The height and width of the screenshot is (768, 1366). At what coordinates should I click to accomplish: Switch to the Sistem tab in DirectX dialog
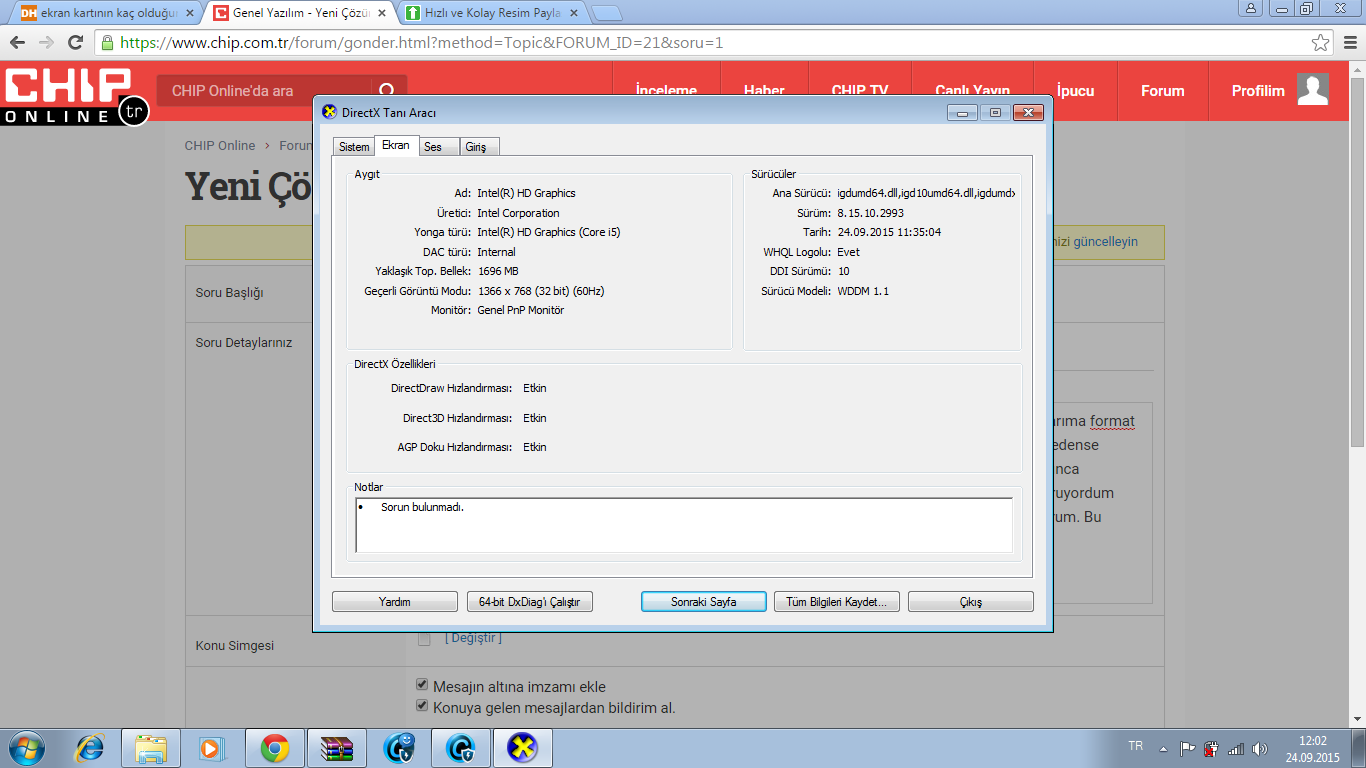point(354,147)
